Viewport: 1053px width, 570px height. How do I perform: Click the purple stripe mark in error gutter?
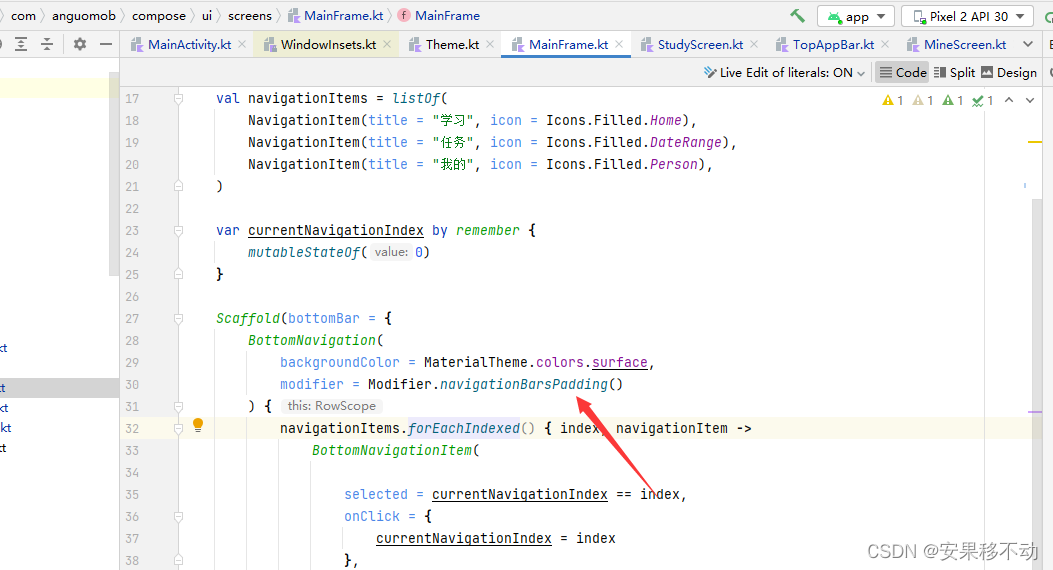click(x=1034, y=412)
